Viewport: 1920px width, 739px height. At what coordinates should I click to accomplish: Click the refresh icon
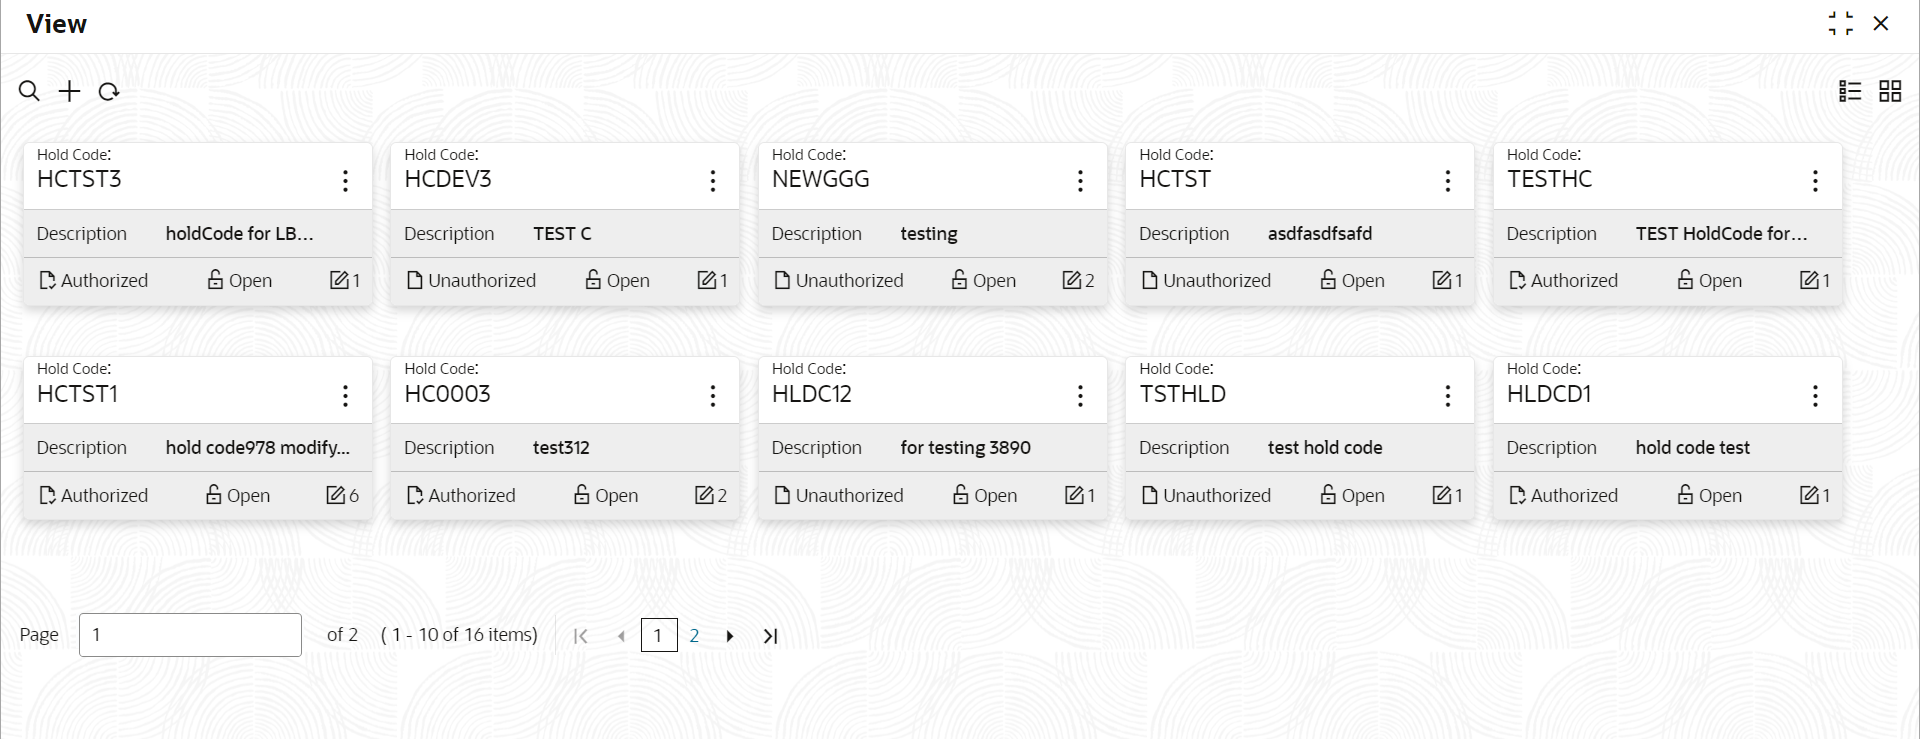pos(109,91)
